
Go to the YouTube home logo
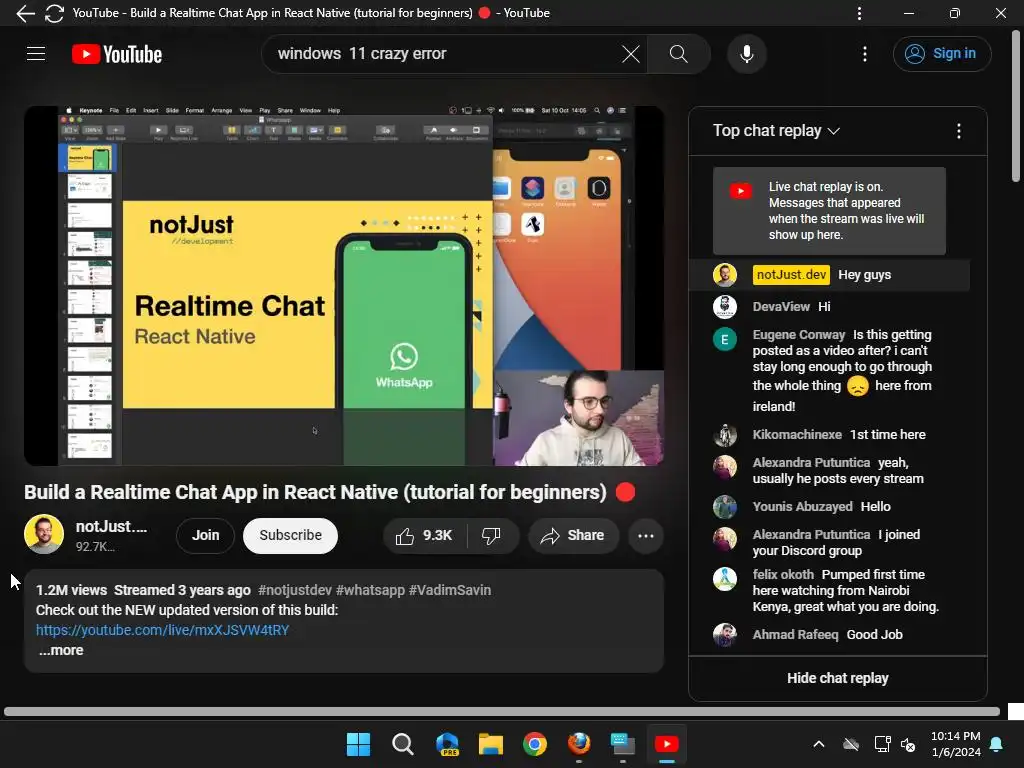[x=117, y=54]
